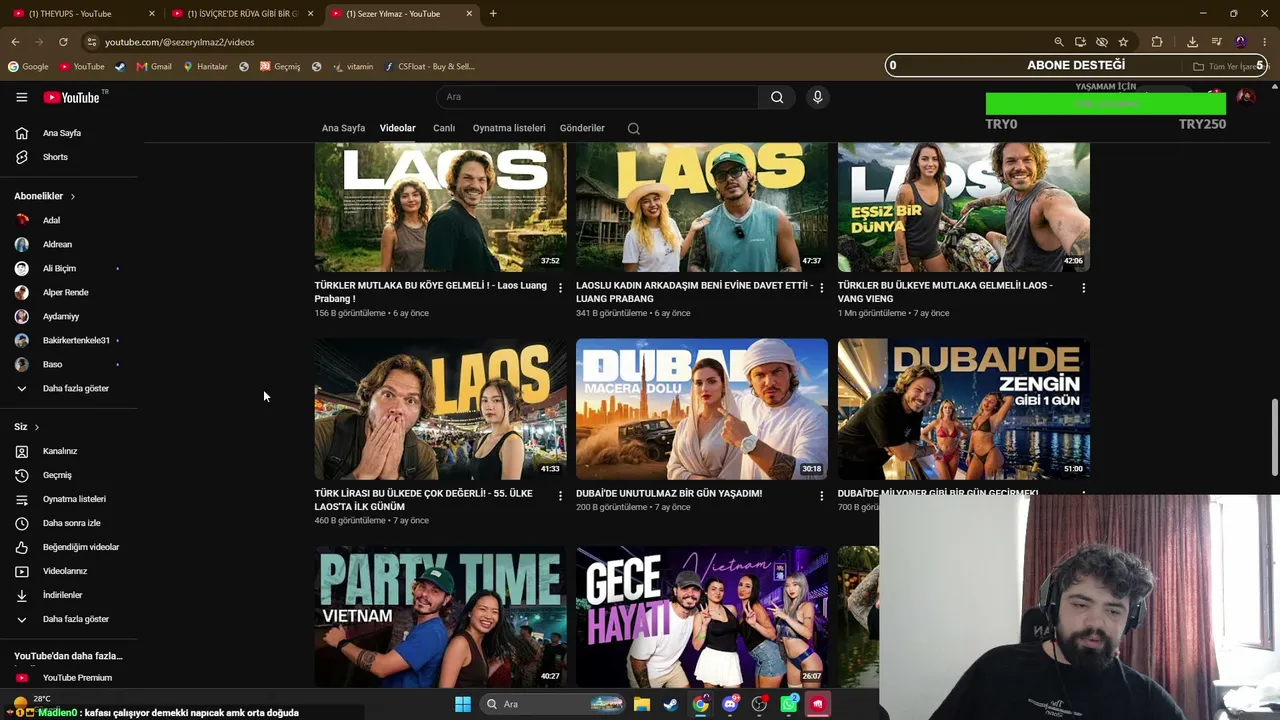
Task: Open the DUBAI Macera Dolu video thumbnail
Action: coord(702,409)
